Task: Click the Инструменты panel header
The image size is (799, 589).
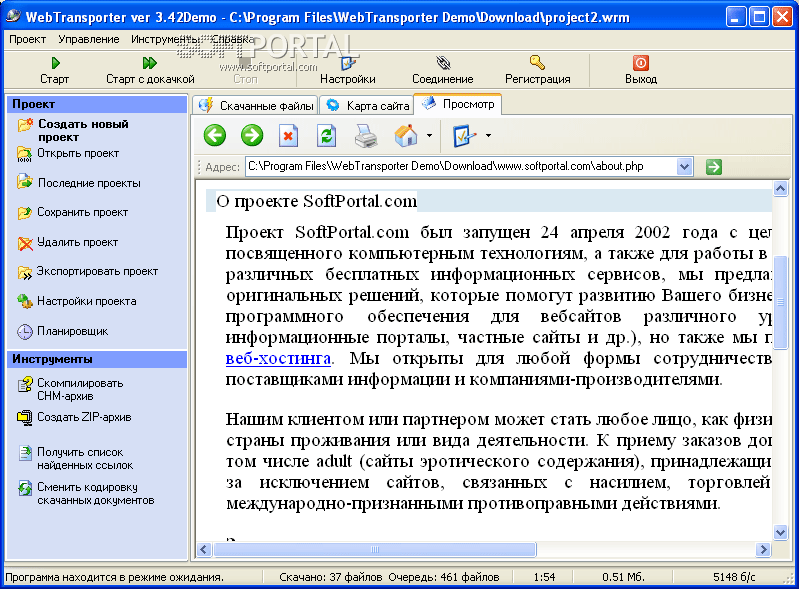Action: pyautogui.click(x=97, y=359)
